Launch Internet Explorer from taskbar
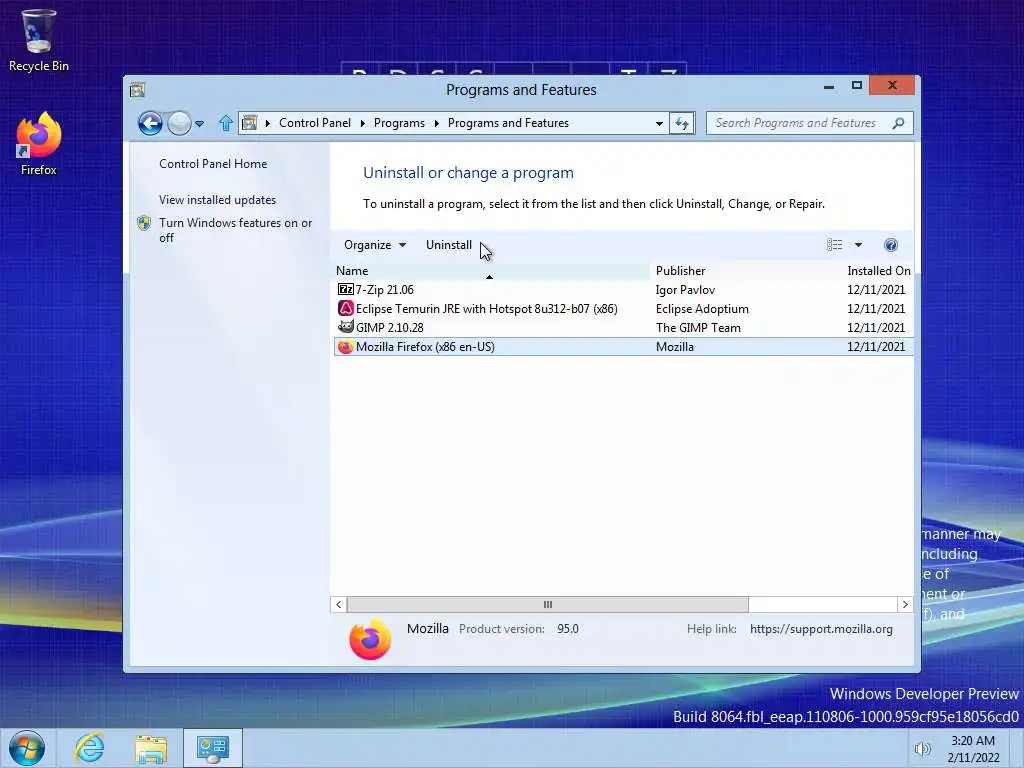1024x768 pixels. click(89, 748)
